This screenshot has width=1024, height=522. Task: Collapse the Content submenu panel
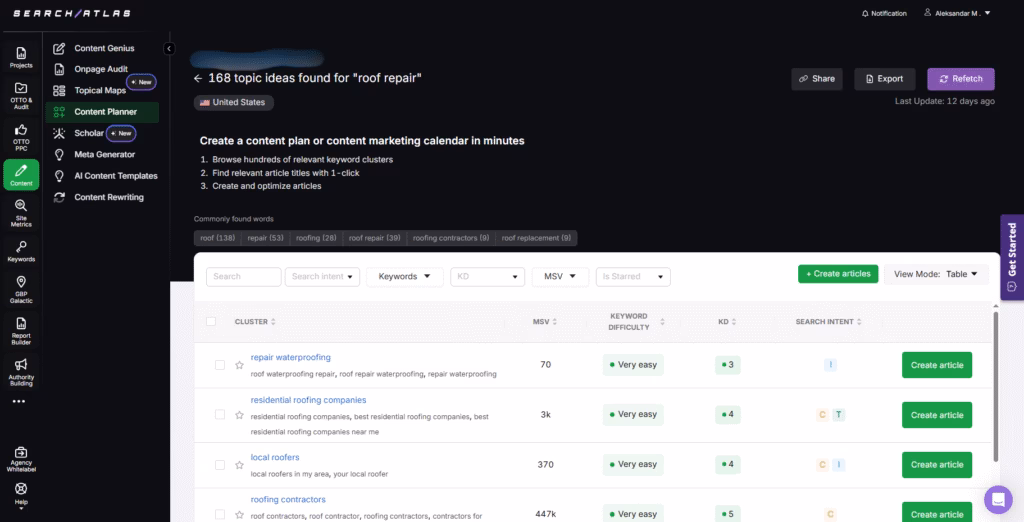169,48
